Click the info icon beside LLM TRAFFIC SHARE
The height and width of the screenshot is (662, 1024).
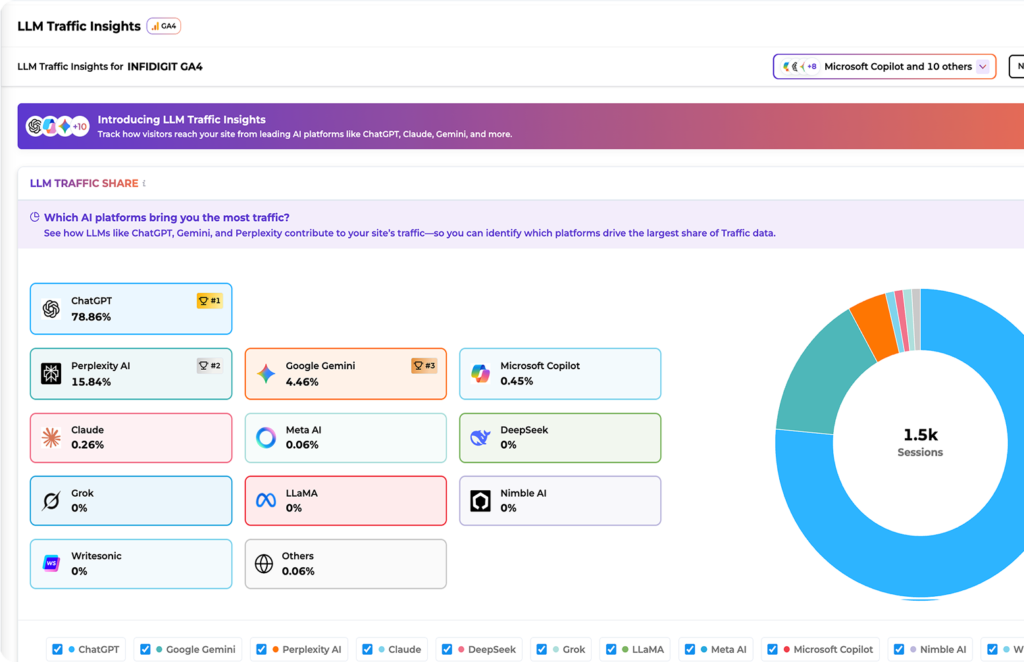(144, 184)
